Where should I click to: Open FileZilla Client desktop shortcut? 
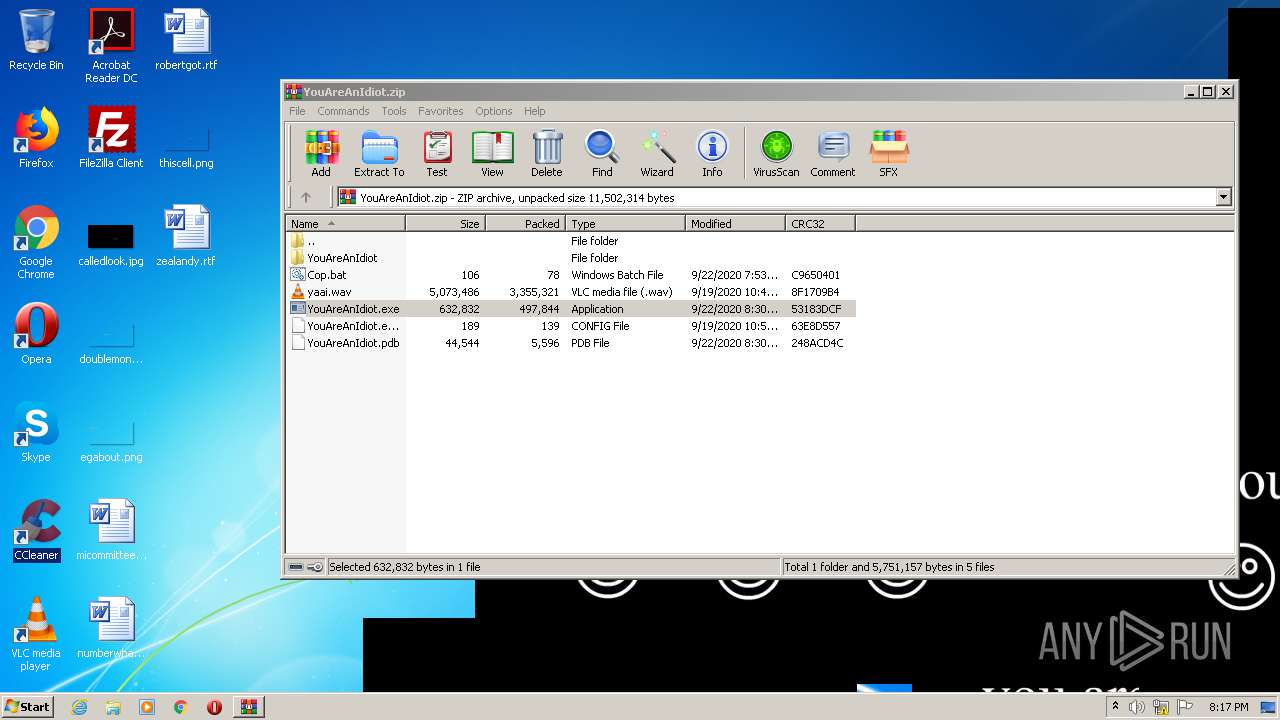point(111,138)
